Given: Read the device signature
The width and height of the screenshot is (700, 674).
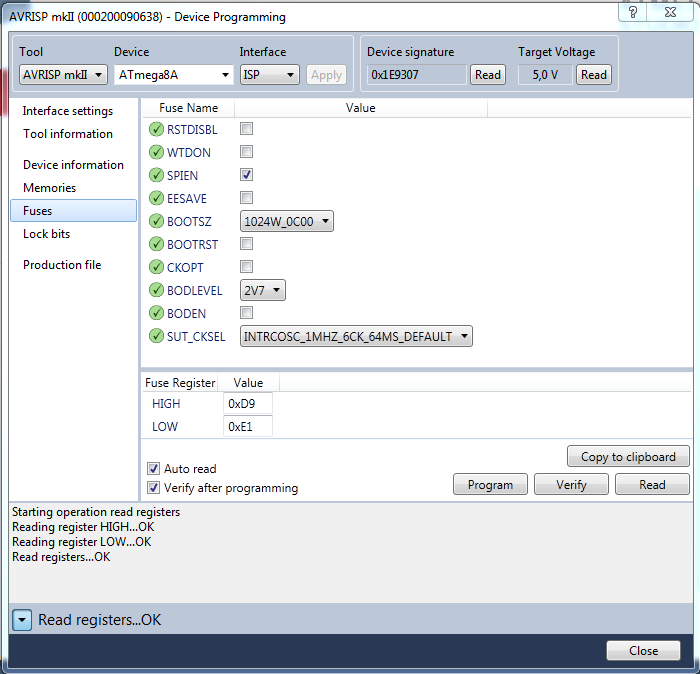Looking at the screenshot, I should coord(488,75).
